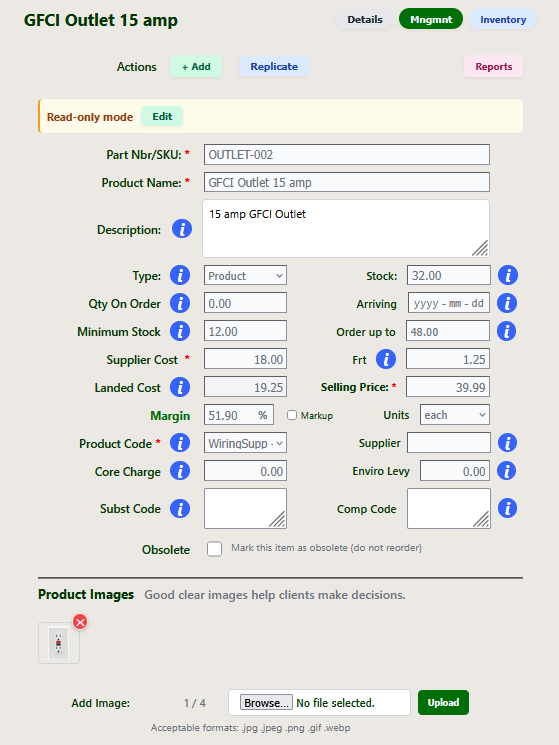The image size is (559, 745).
Task: Click info icon beside Order up to
Action: tap(507, 331)
